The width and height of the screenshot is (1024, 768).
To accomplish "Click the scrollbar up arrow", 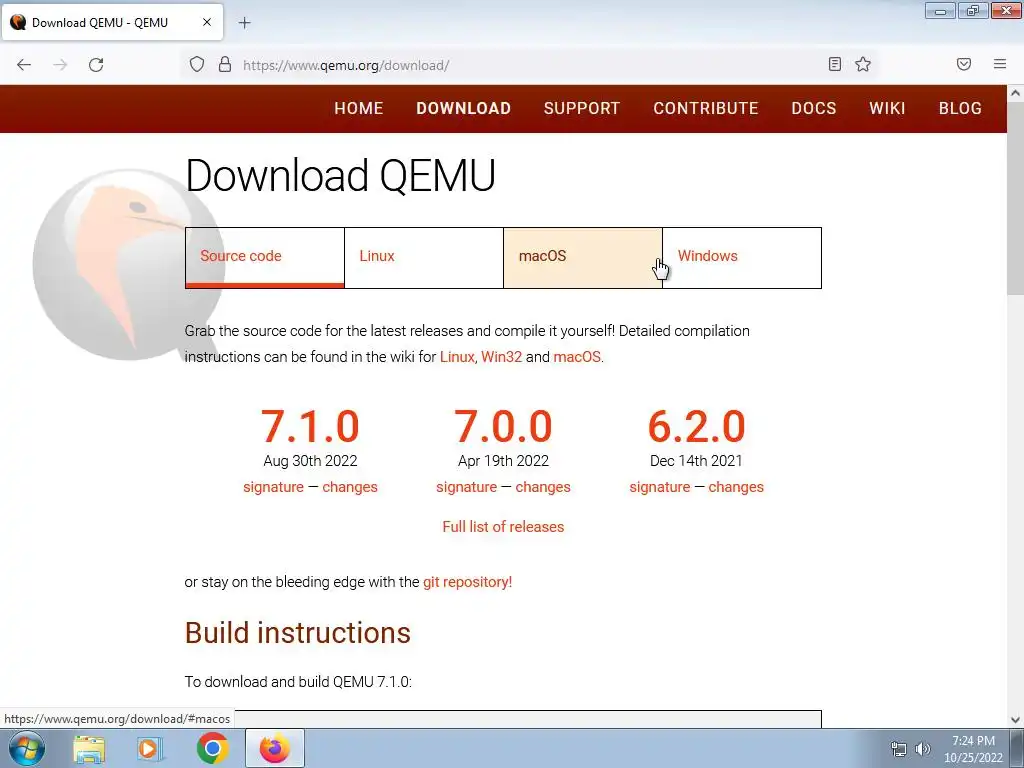I will (1016, 93).
